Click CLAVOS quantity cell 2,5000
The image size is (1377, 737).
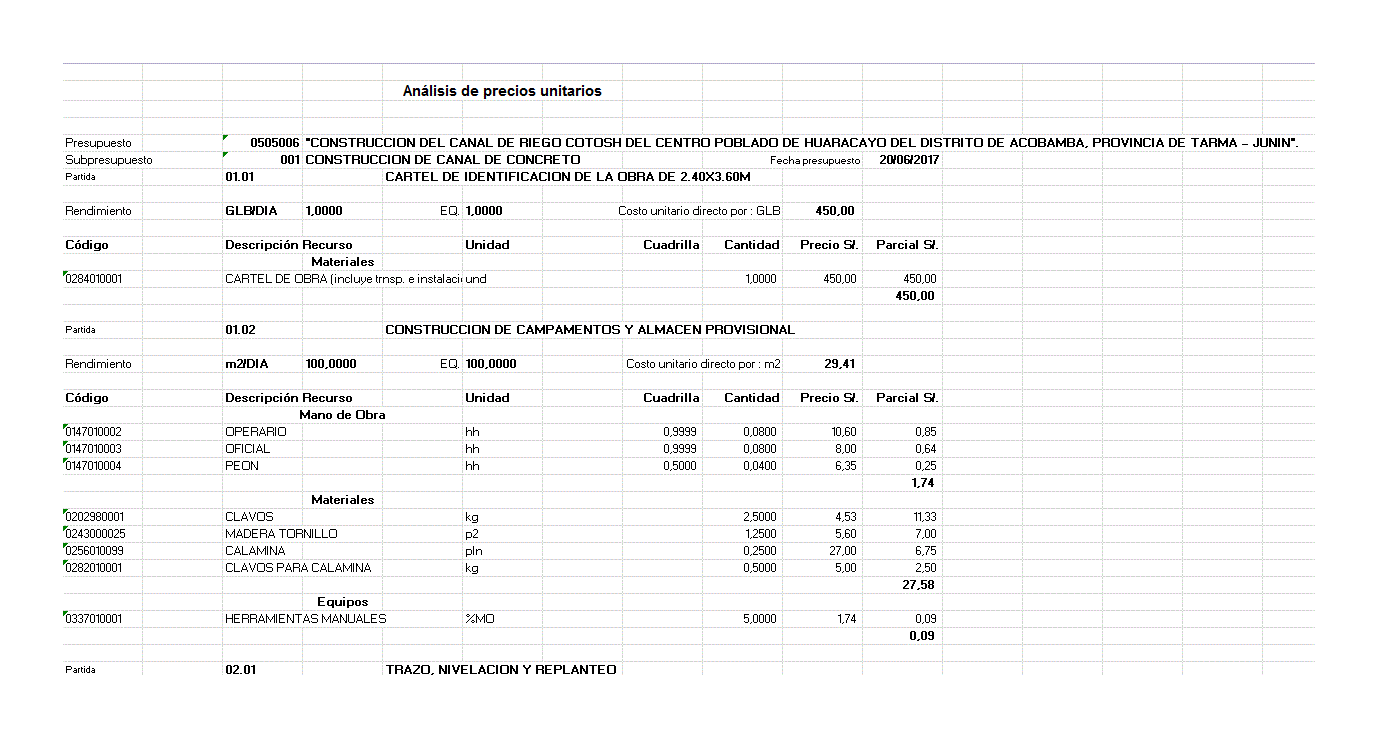[760, 517]
